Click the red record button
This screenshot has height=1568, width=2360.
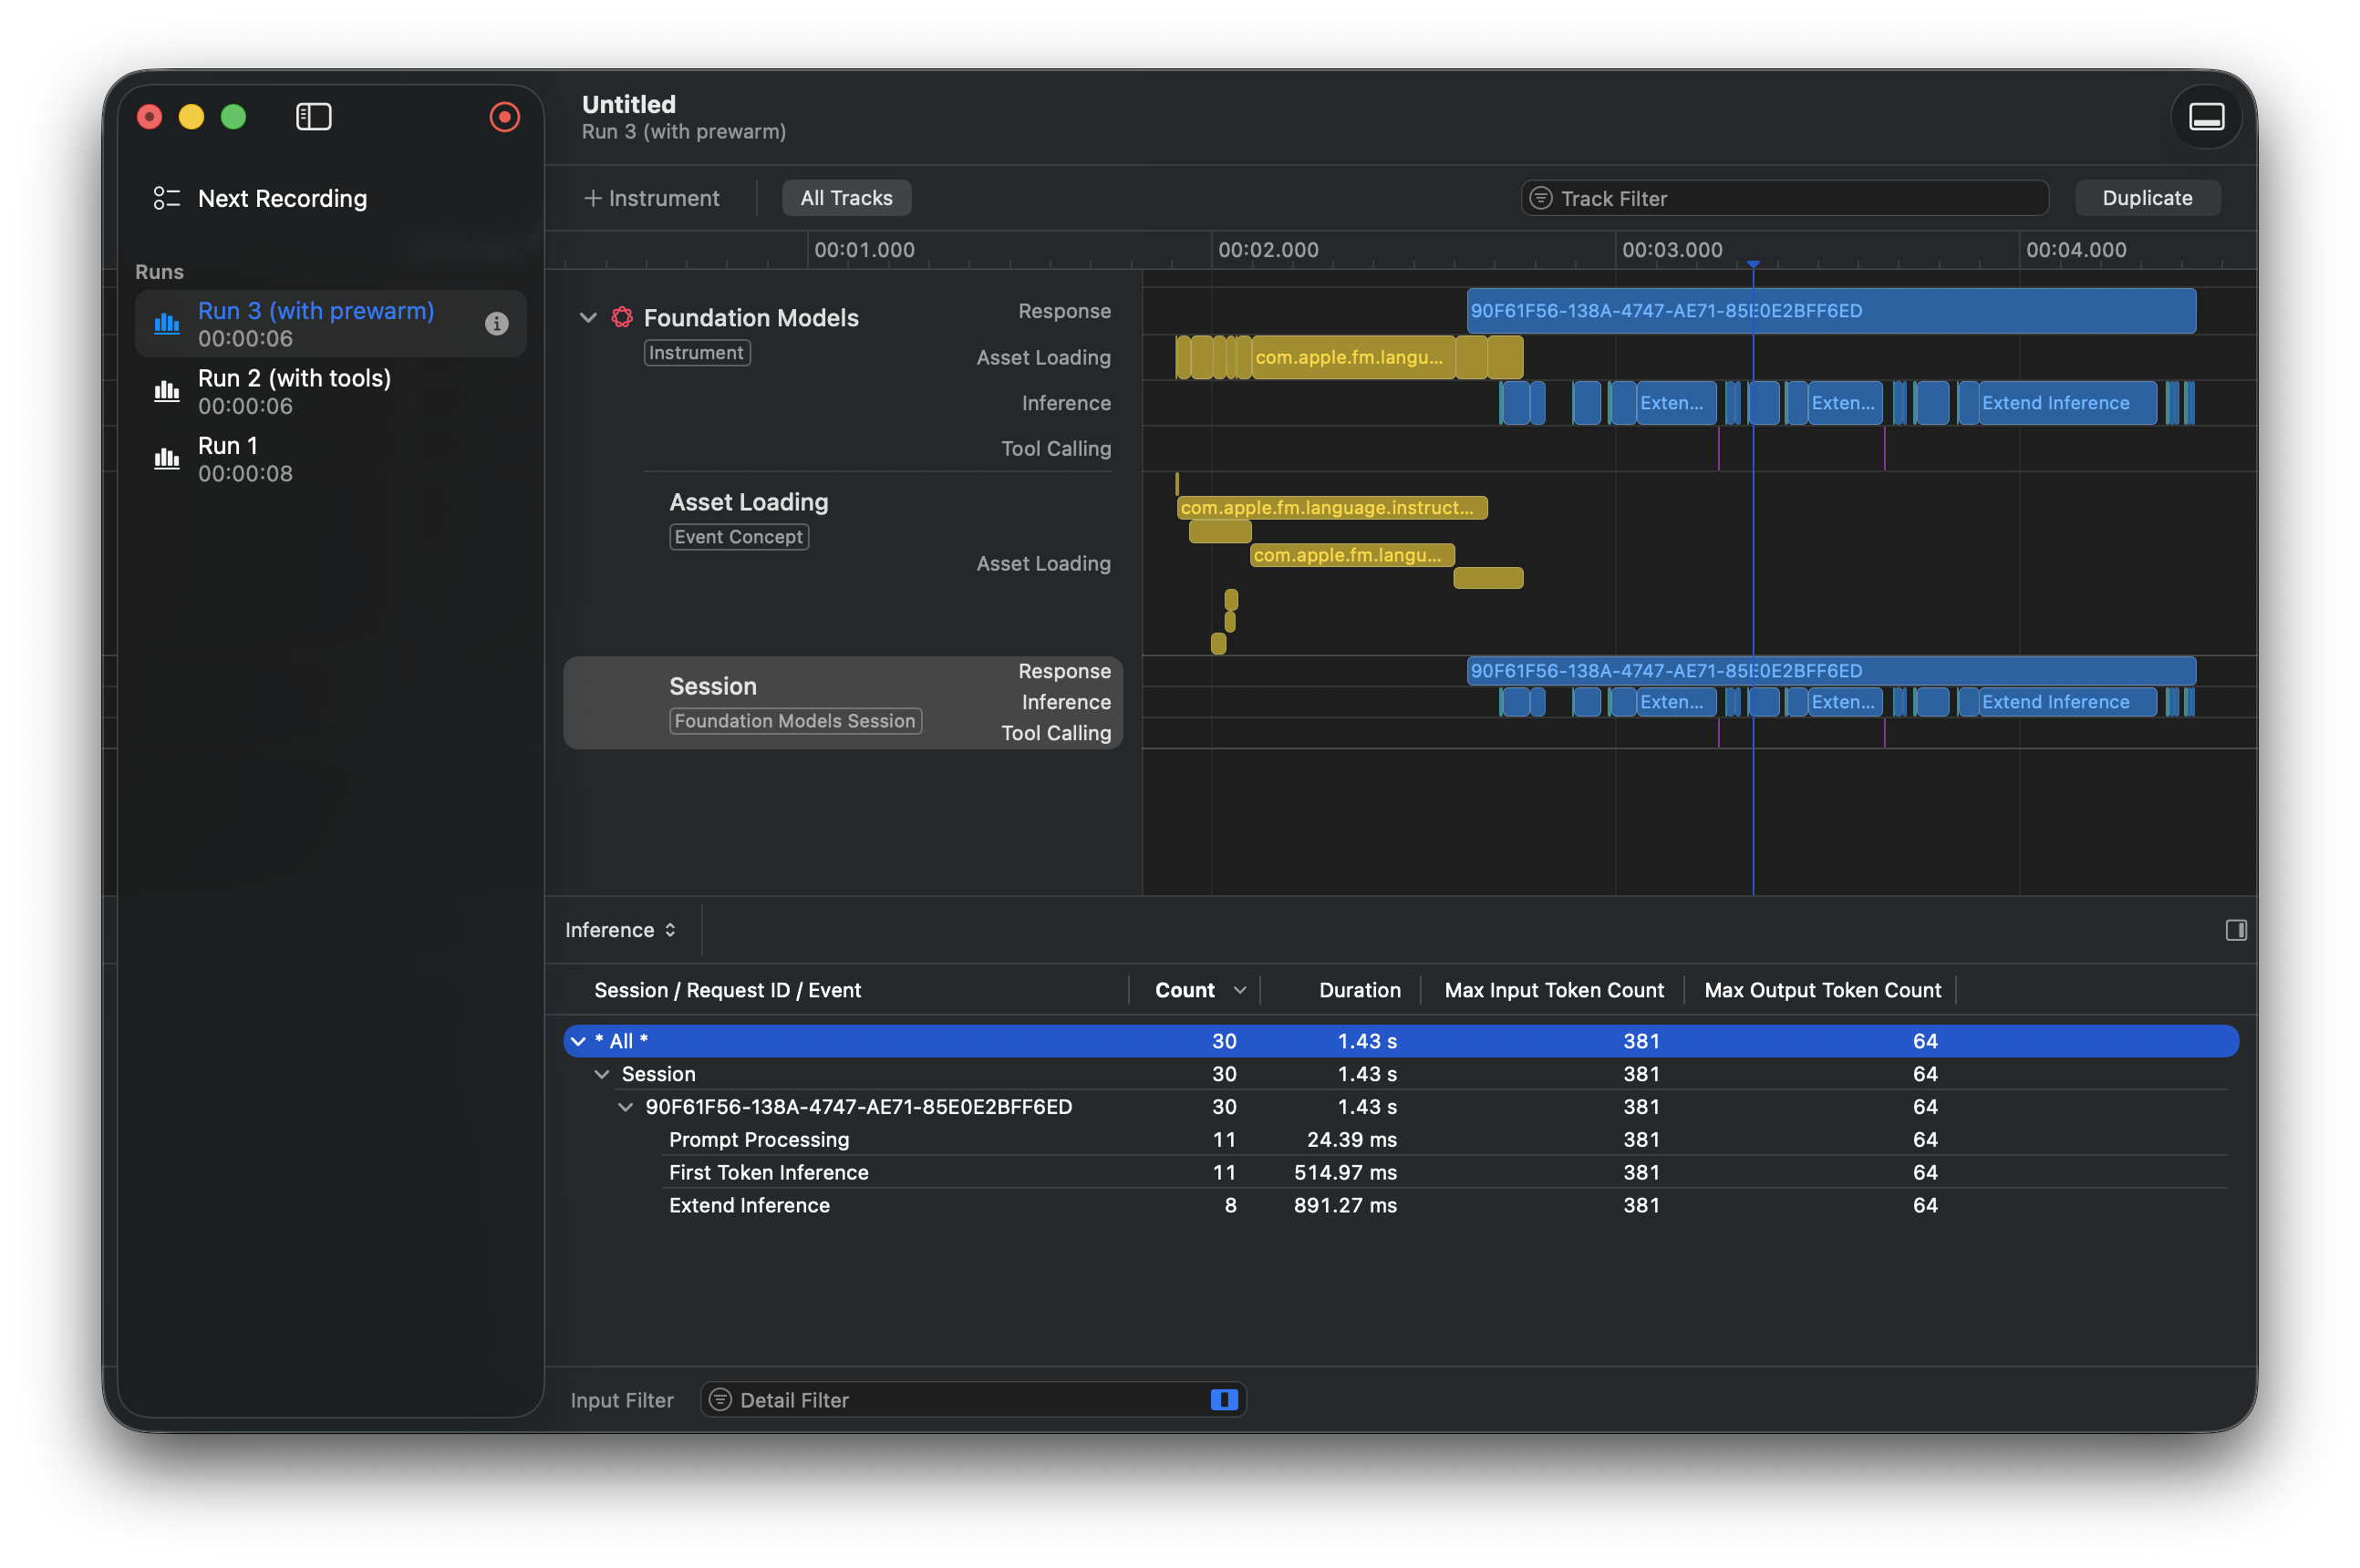tap(504, 117)
